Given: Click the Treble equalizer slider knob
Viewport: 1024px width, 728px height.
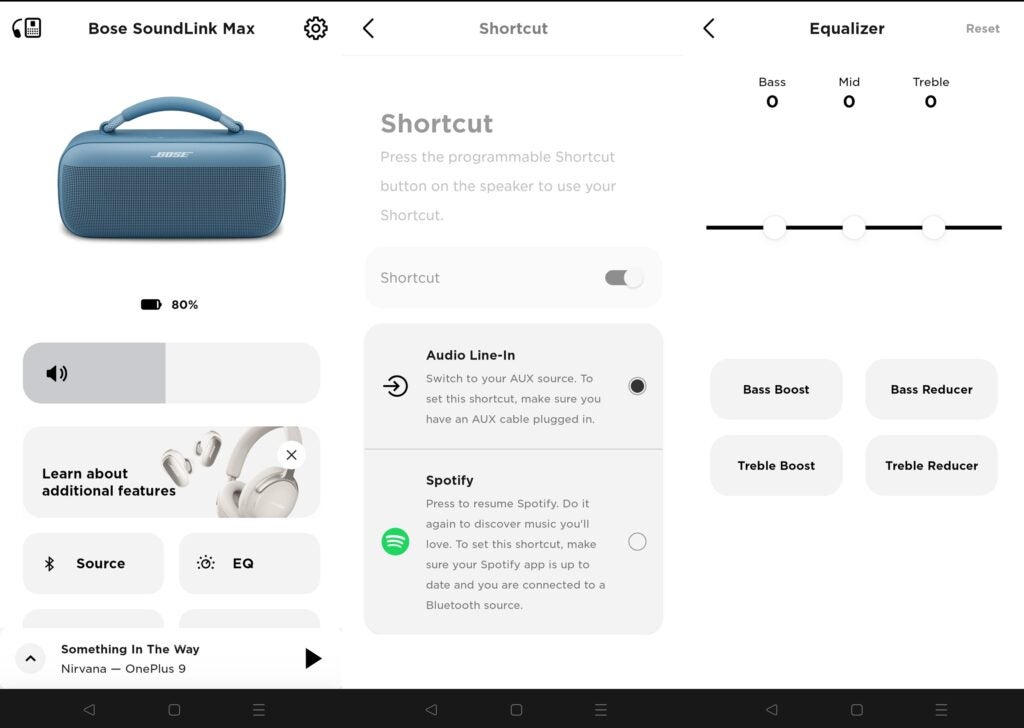Looking at the screenshot, I should click(933, 227).
